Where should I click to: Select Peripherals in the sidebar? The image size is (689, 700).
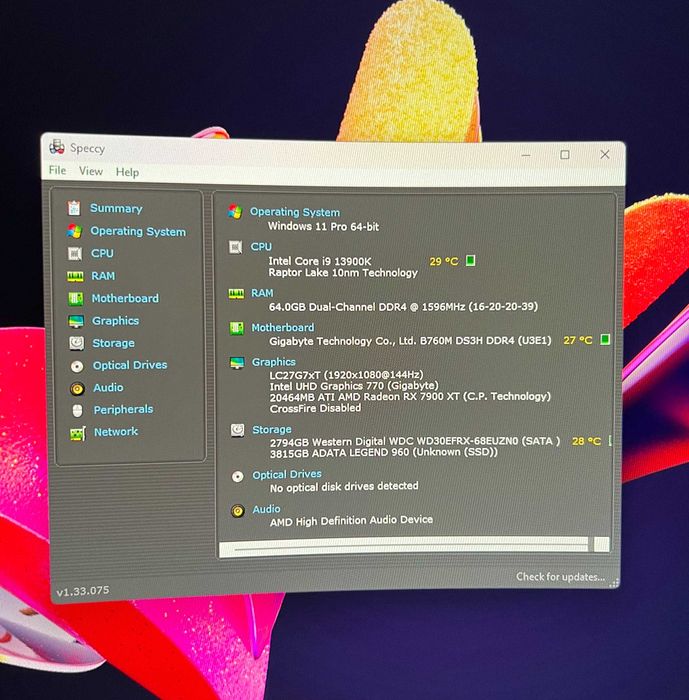(123, 409)
